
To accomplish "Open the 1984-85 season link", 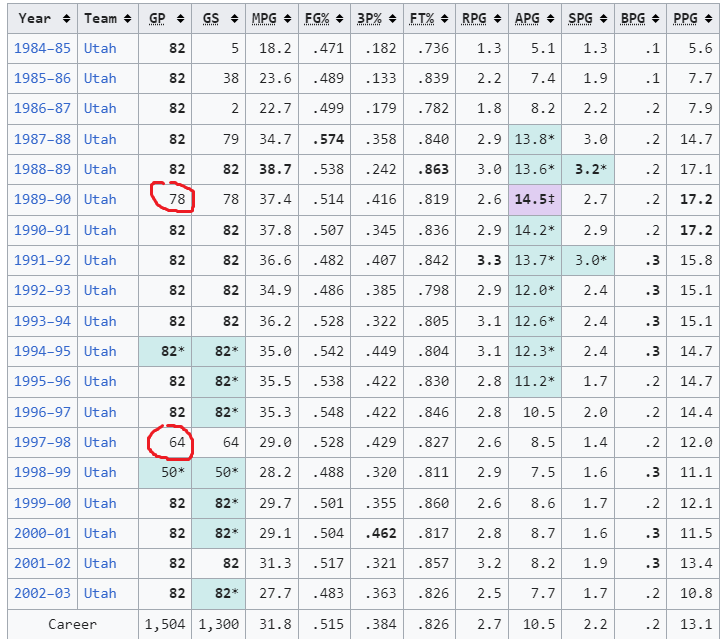I will coord(42,48).
